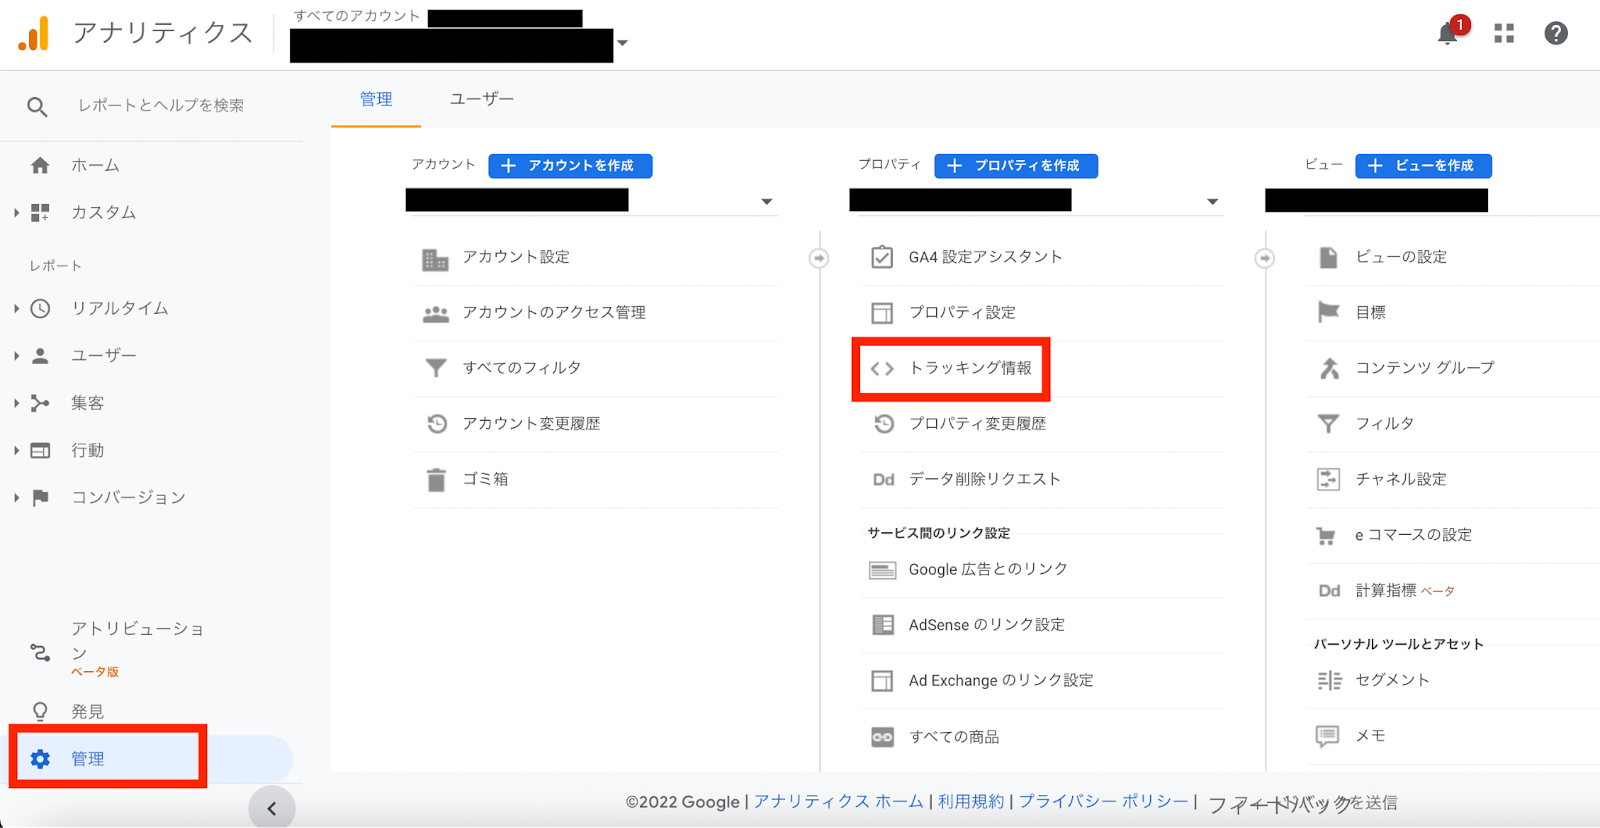The width and height of the screenshot is (1600, 828).
Task: Open the notifications bell icon
Action: point(1447,34)
